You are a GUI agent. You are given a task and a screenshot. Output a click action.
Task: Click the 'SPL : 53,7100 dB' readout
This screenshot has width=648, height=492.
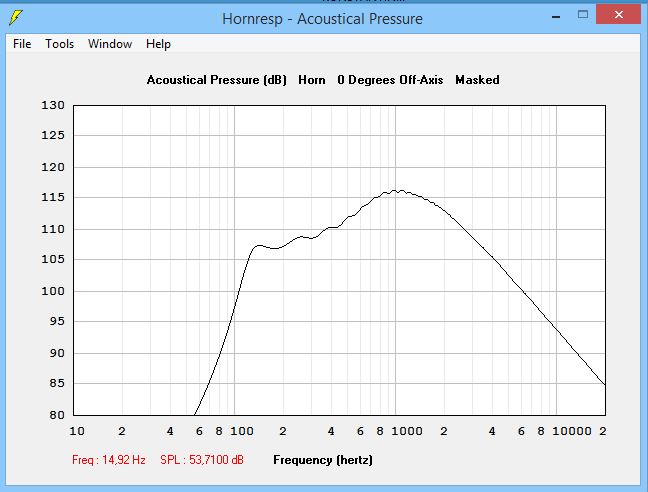coord(202,460)
